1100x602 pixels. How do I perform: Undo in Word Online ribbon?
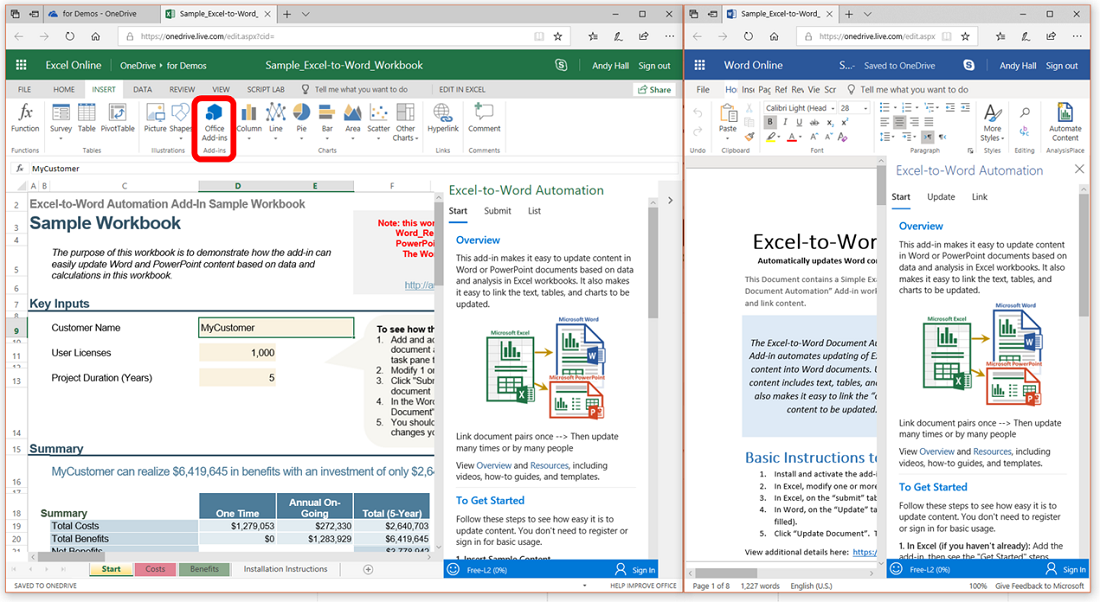pyautogui.click(x=697, y=113)
